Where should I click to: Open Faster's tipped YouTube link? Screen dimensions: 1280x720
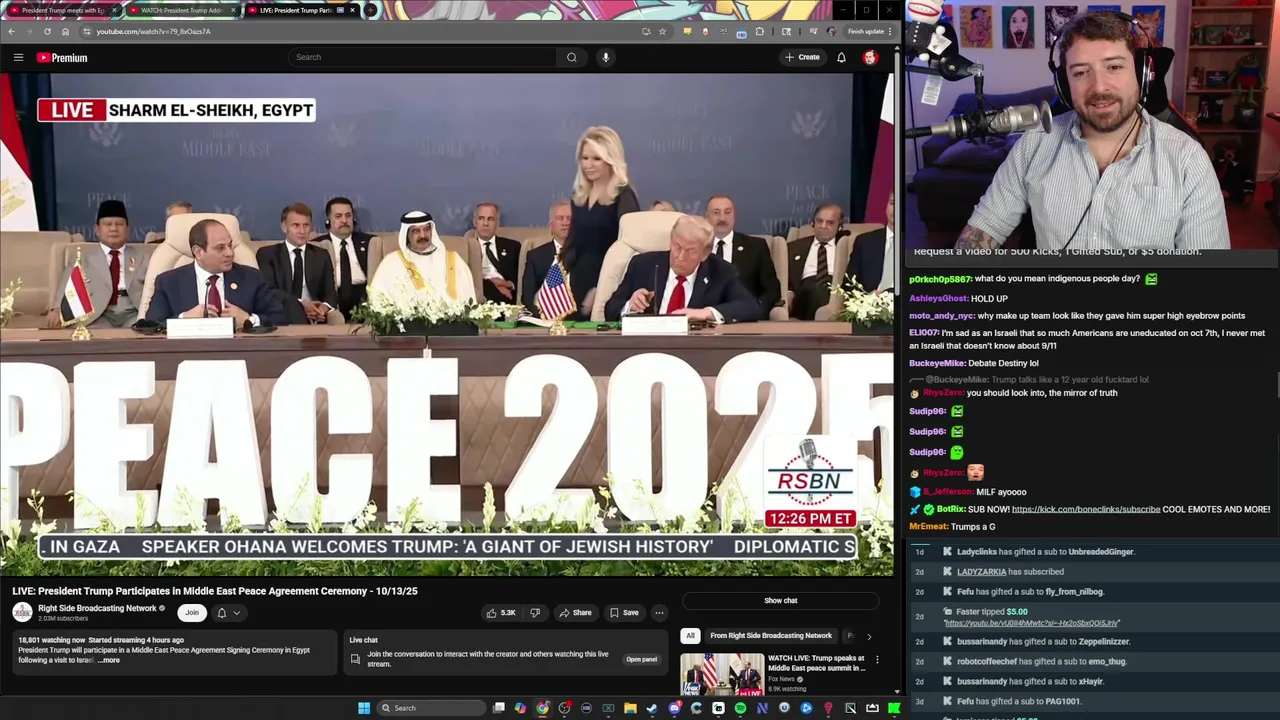pyautogui.click(x=1031, y=624)
